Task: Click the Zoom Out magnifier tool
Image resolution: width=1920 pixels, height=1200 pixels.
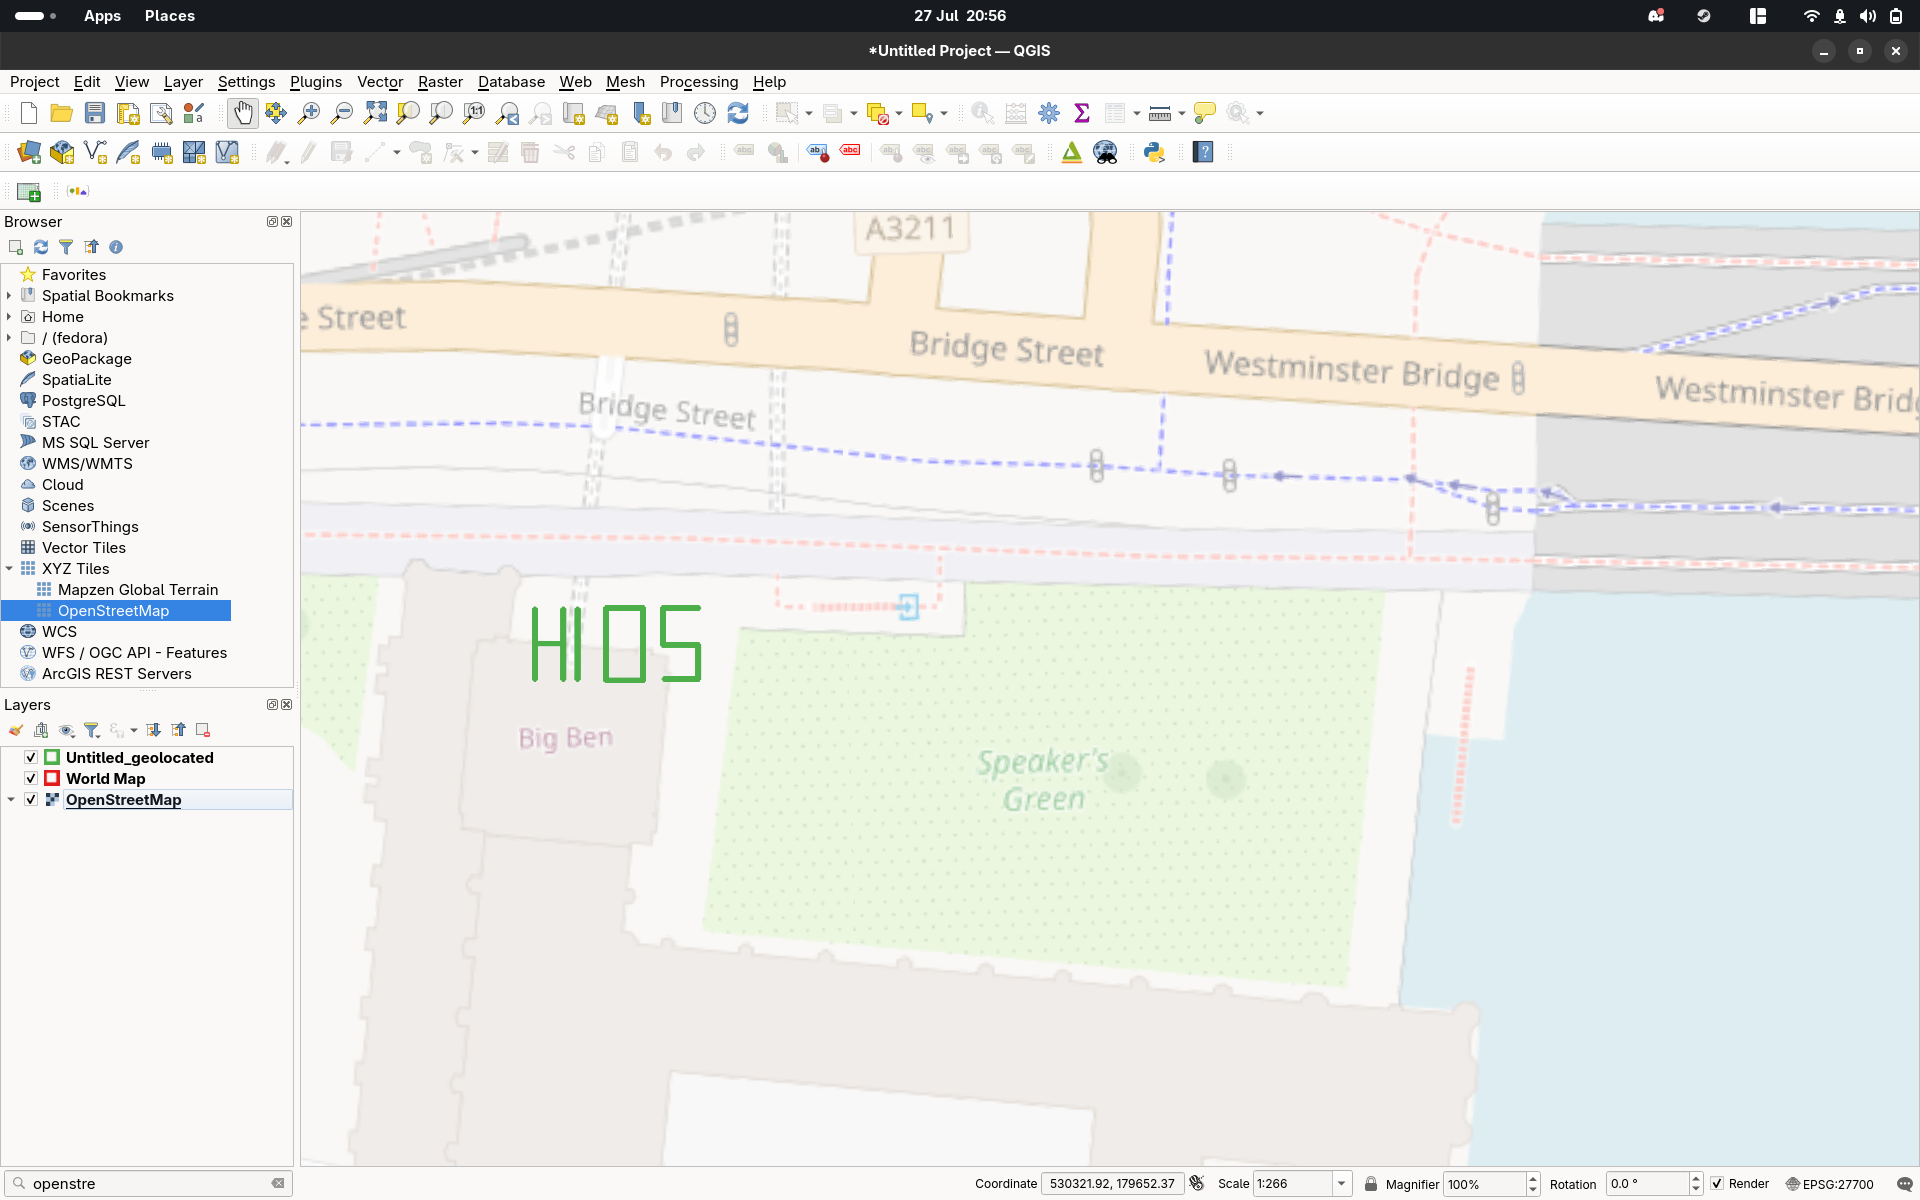Action: tap(342, 113)
